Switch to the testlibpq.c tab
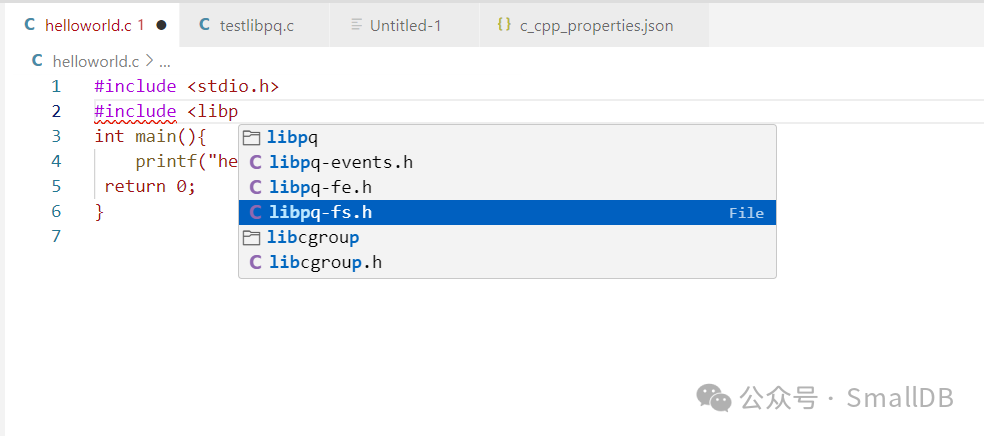The width and height of the screenshot is (984, 436). click(256, 25)
